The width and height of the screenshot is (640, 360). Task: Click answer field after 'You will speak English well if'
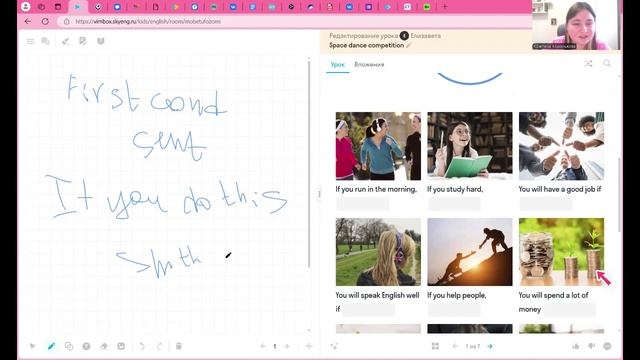click(x=368, y=309)
